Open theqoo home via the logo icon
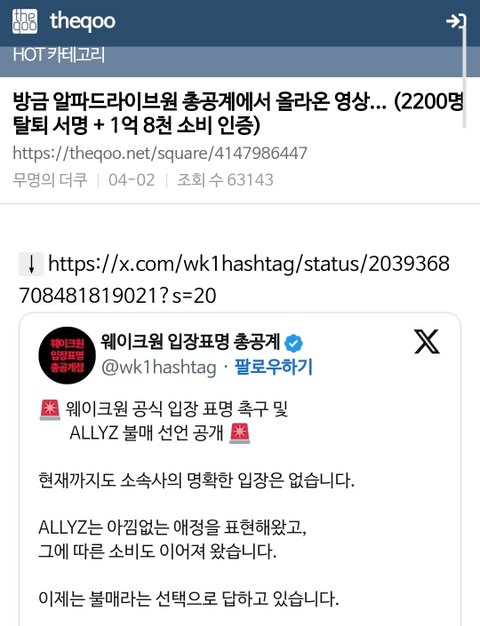Viewport: 480px width, 626px height. 25,21
